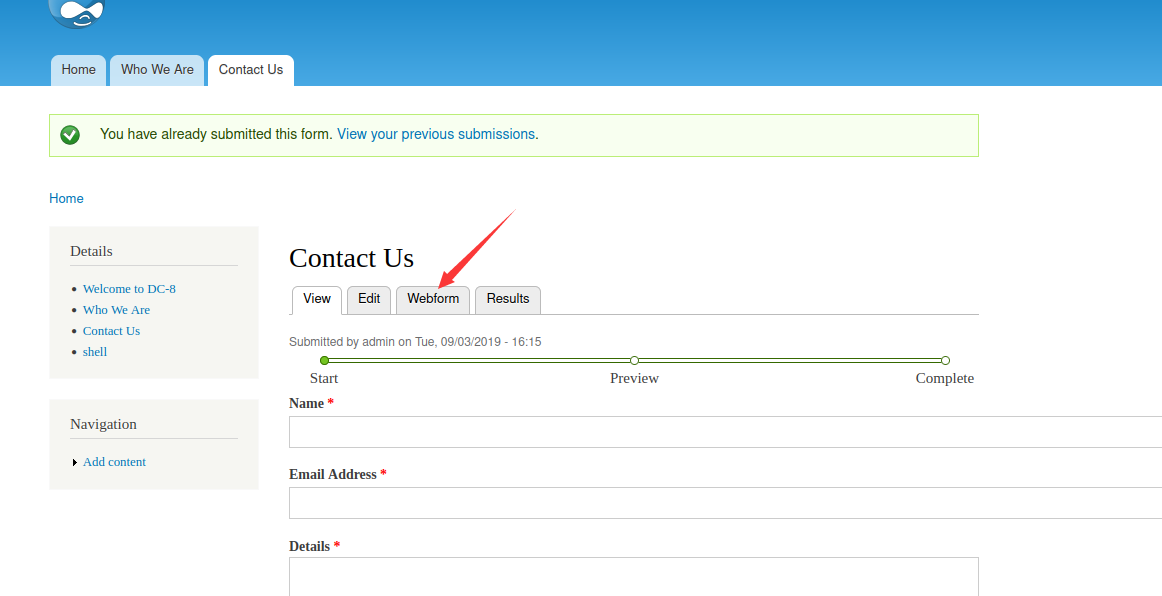Image resolution: width=1162 pixels, height=596 pixels.
Task: Click the green checkmark status icon
Action: tap(70, 135)
